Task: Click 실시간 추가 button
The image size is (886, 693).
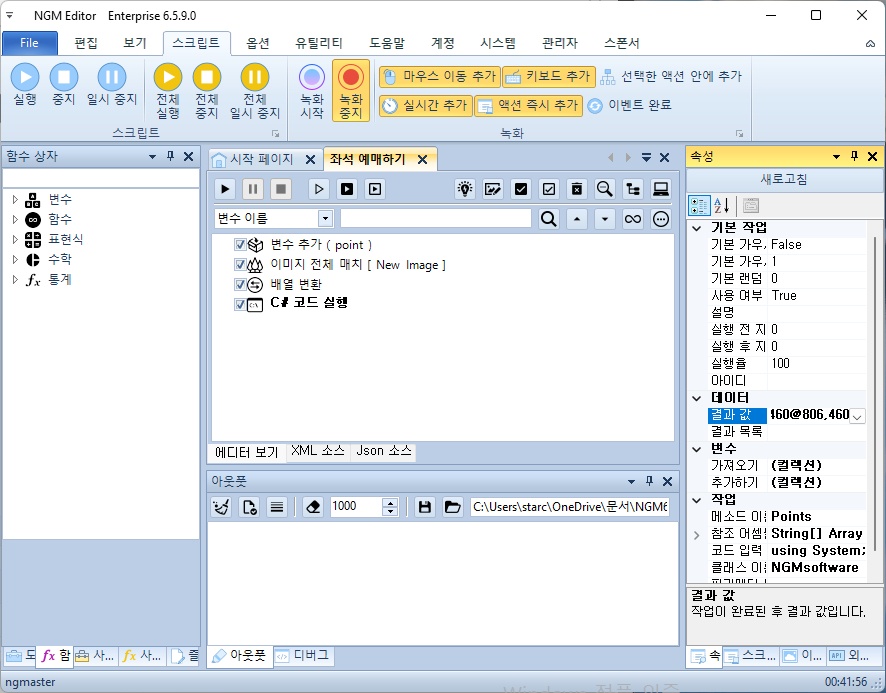Action: click(425, 106)
